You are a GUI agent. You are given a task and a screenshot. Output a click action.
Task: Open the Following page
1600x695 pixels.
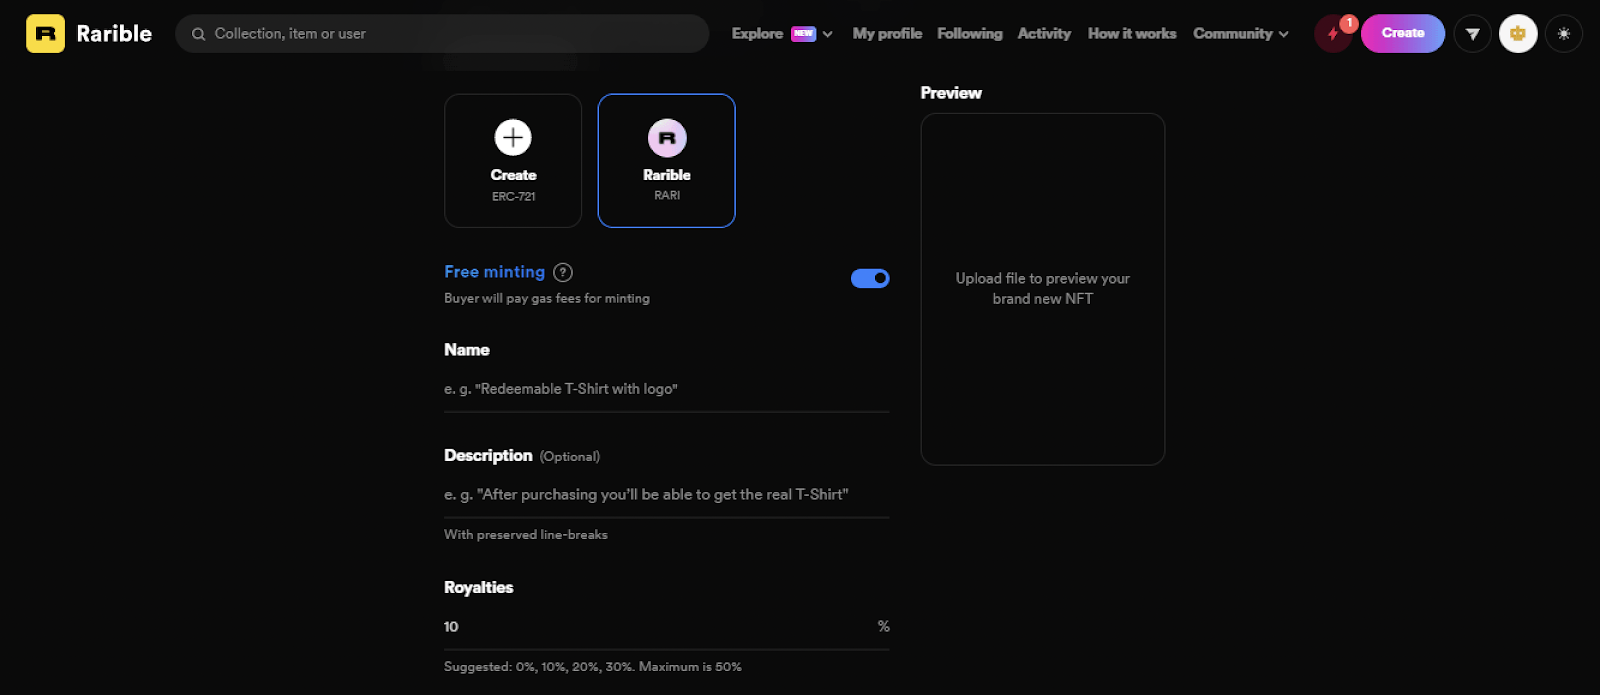pyautogui.click(x=969, y=34)
